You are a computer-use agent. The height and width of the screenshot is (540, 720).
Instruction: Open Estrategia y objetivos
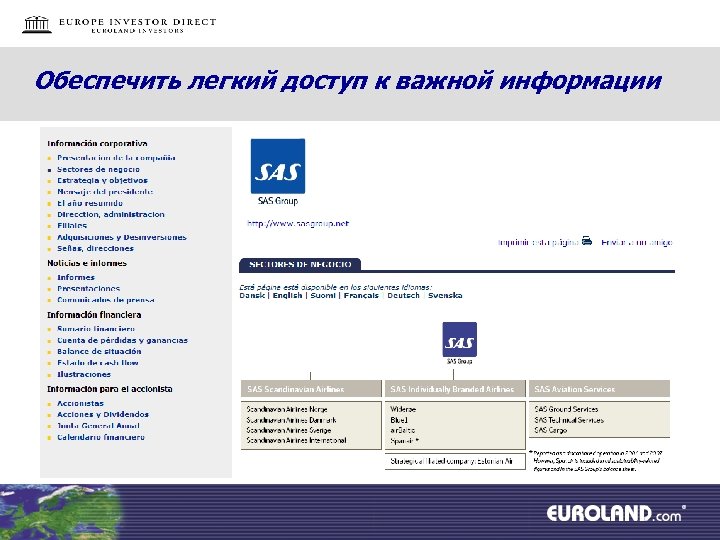pos(102,180)
